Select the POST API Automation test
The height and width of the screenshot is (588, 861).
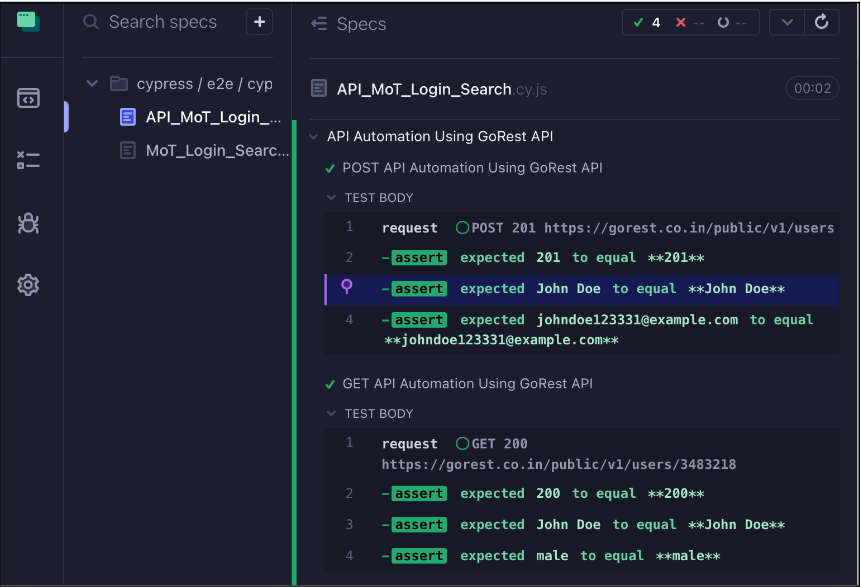[x=472, y=168]
